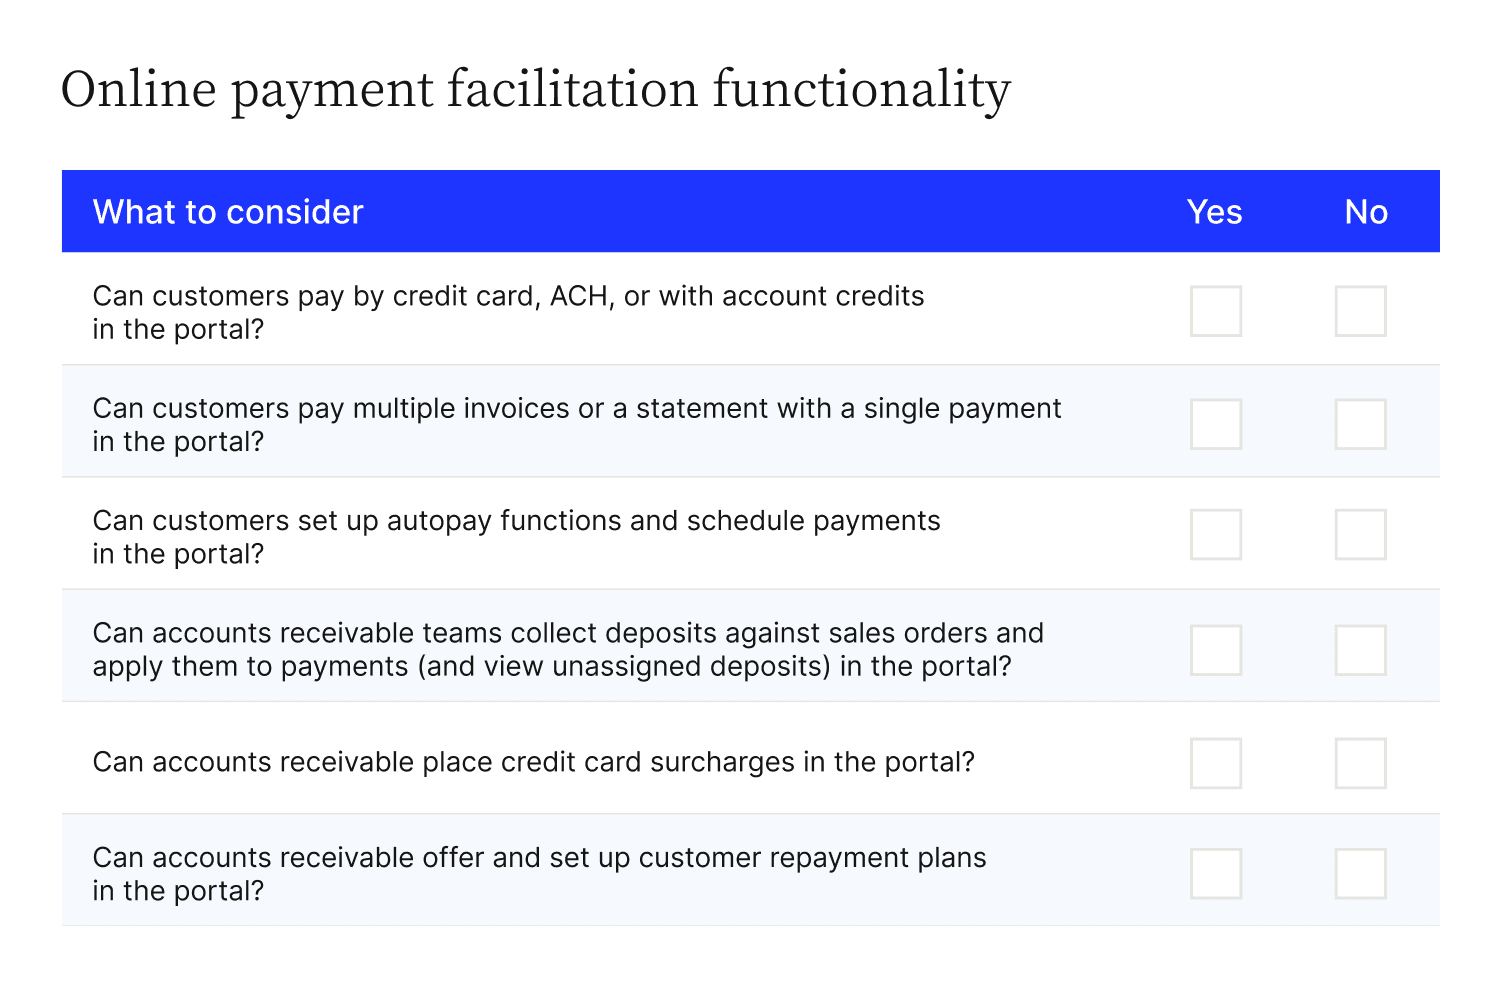Click the credit card surcharges question text
This screenshot has width=1500, height=986.
533,762
